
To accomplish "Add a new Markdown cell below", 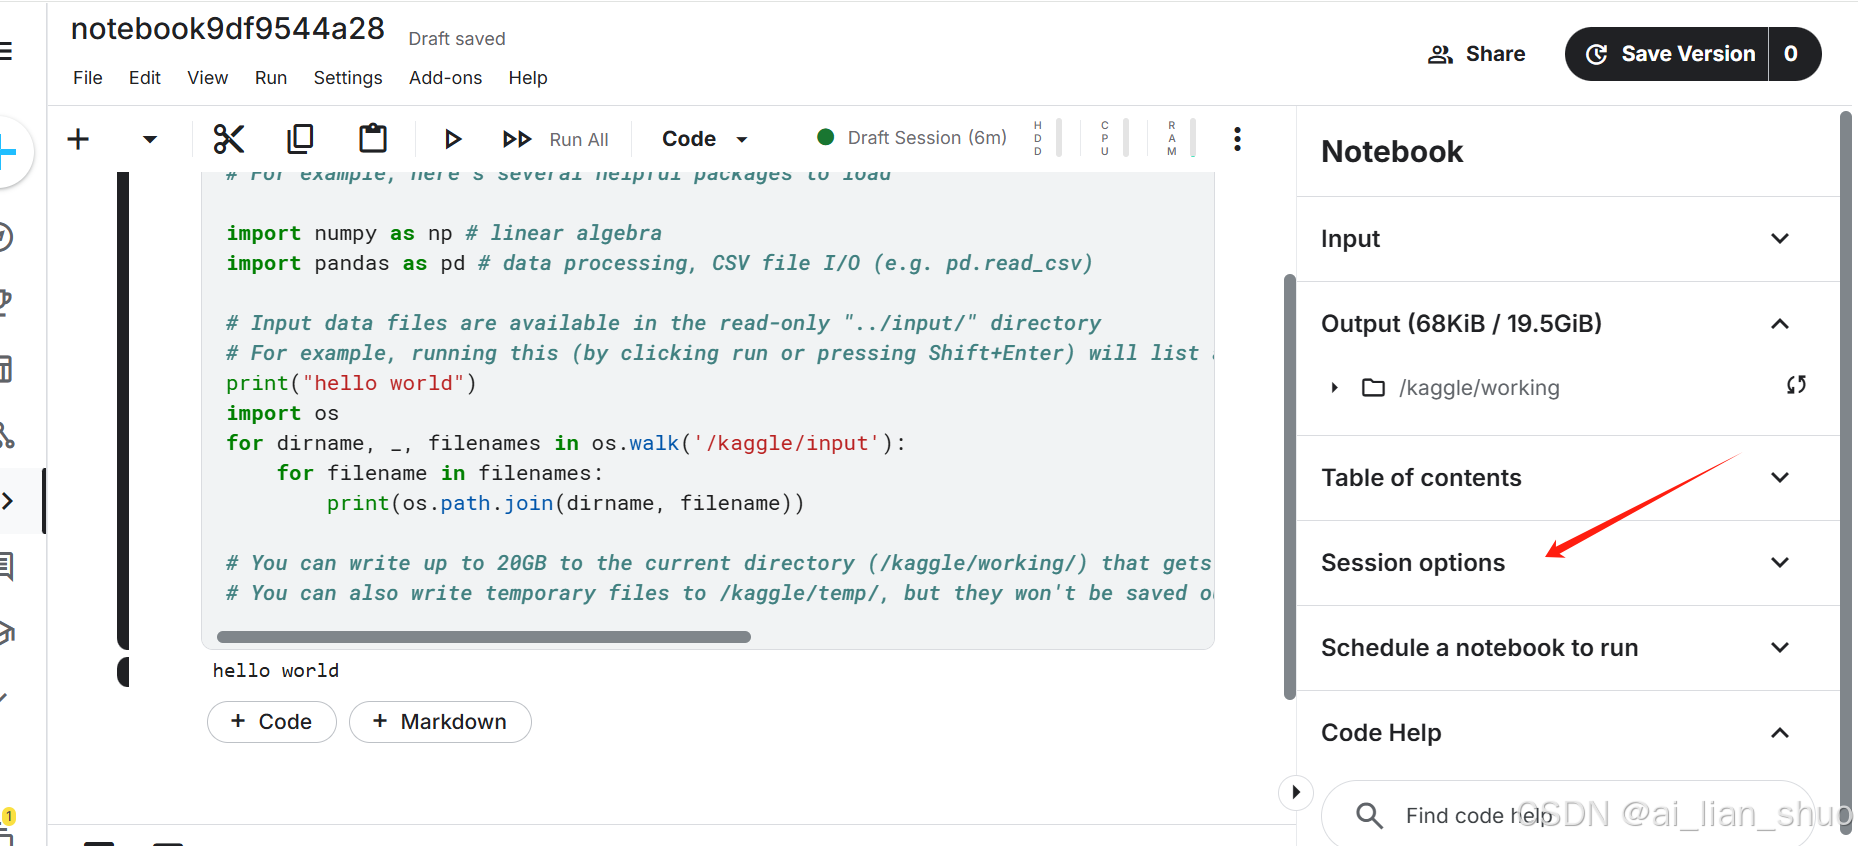I will coord(440,722).
